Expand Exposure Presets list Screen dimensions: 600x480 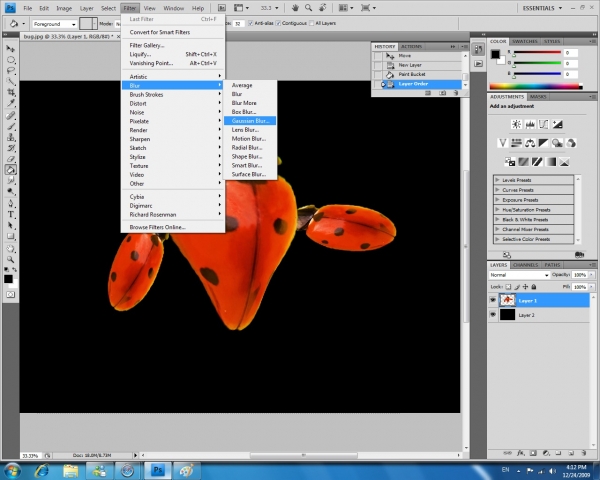click(x=497, y=199)
